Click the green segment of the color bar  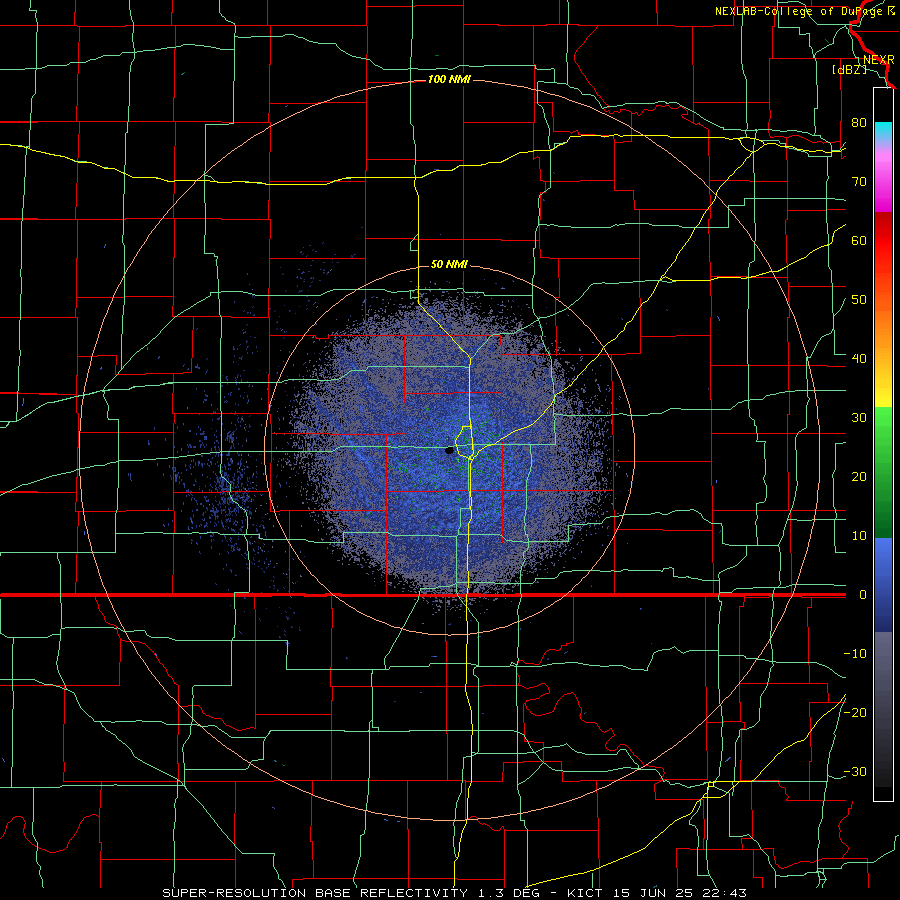click(x=883, y=472)
